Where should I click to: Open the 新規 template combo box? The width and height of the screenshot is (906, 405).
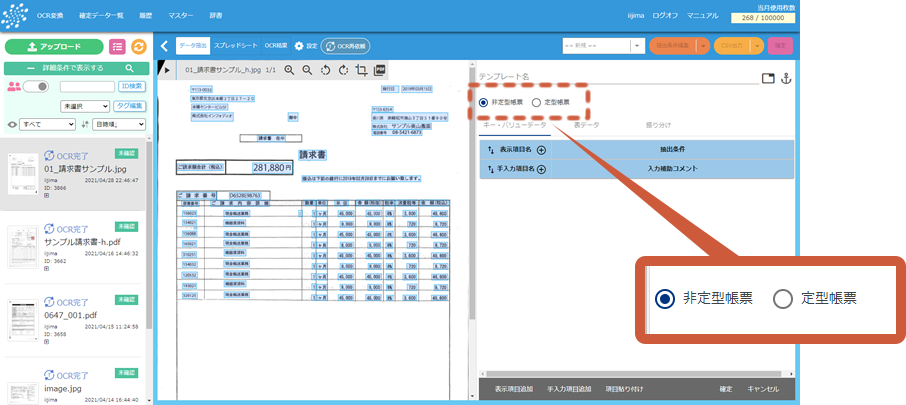pyautogui.click(x=604, y=46)
